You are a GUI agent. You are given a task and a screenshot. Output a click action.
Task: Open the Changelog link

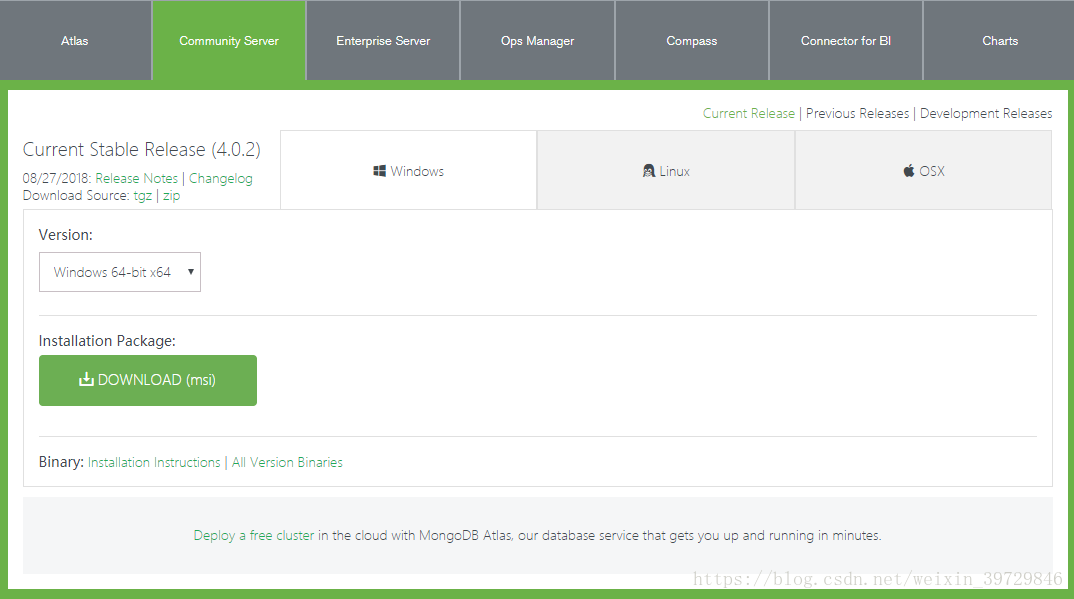click(221, 179)
